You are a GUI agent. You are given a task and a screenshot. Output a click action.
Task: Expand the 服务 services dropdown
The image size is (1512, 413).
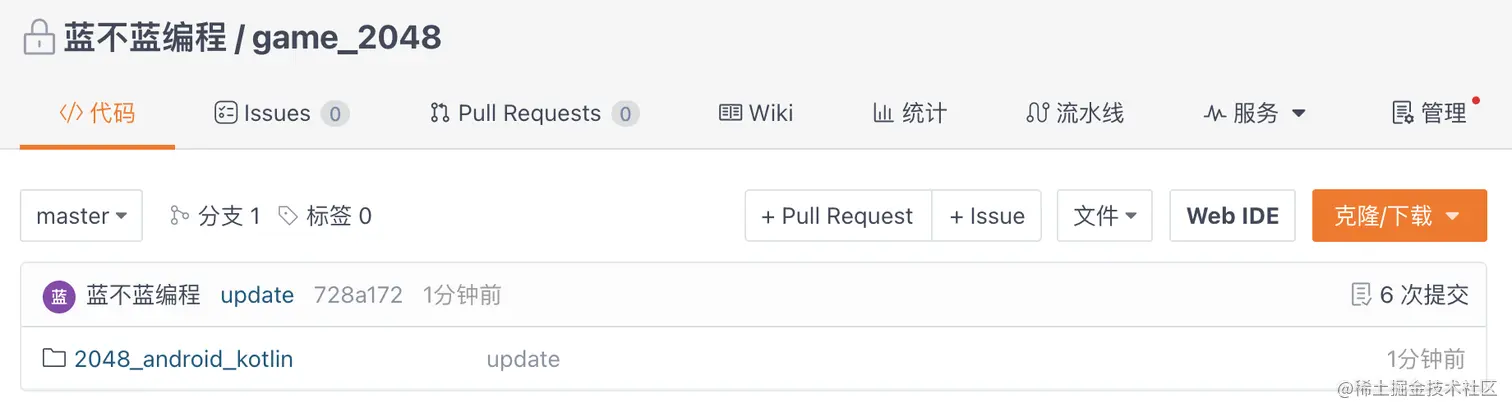(x=1255, y=113)
